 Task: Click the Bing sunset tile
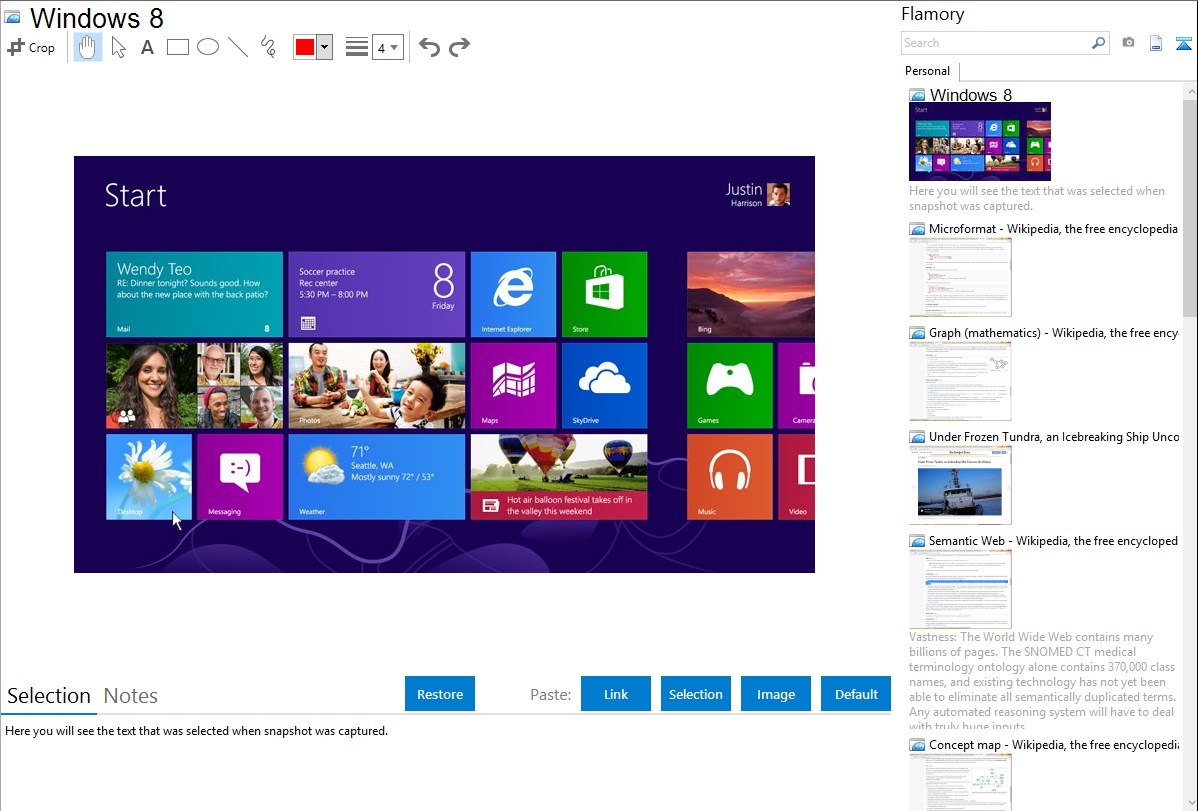(x=750, y=294)
